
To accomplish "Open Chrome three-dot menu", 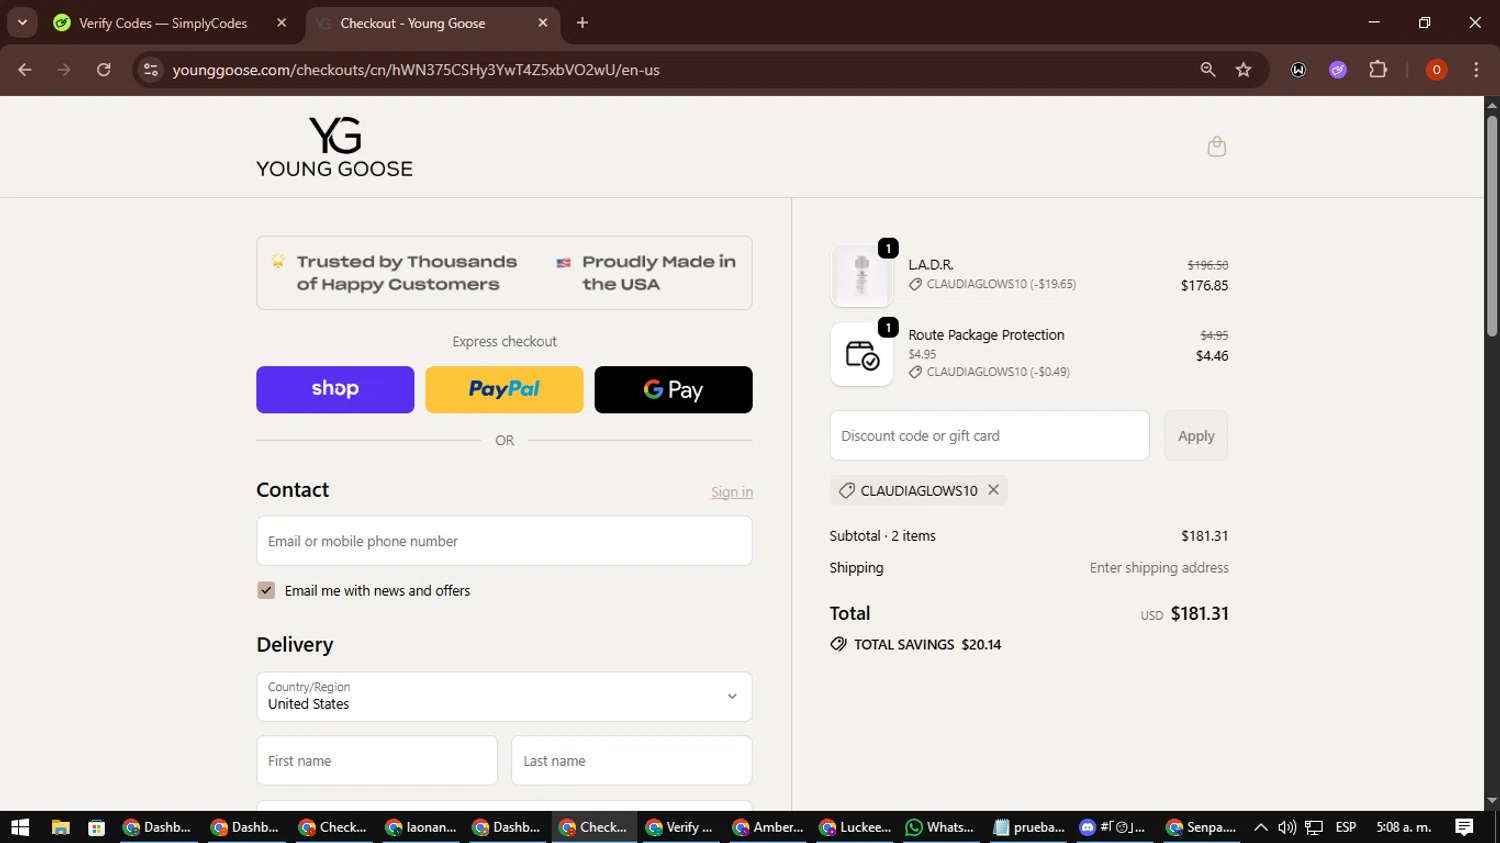I will (1476, 70).
